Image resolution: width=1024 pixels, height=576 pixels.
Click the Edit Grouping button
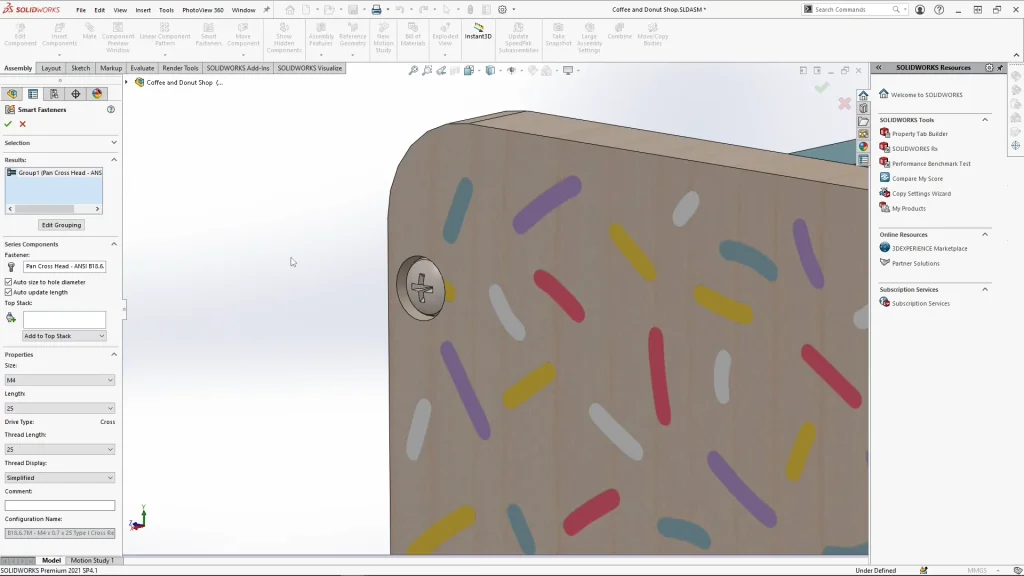click(61, 225)
